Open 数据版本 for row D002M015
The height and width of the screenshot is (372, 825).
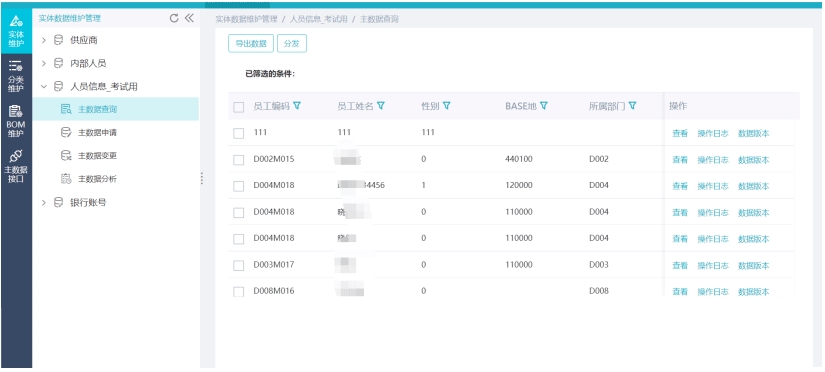click(753, 160)
